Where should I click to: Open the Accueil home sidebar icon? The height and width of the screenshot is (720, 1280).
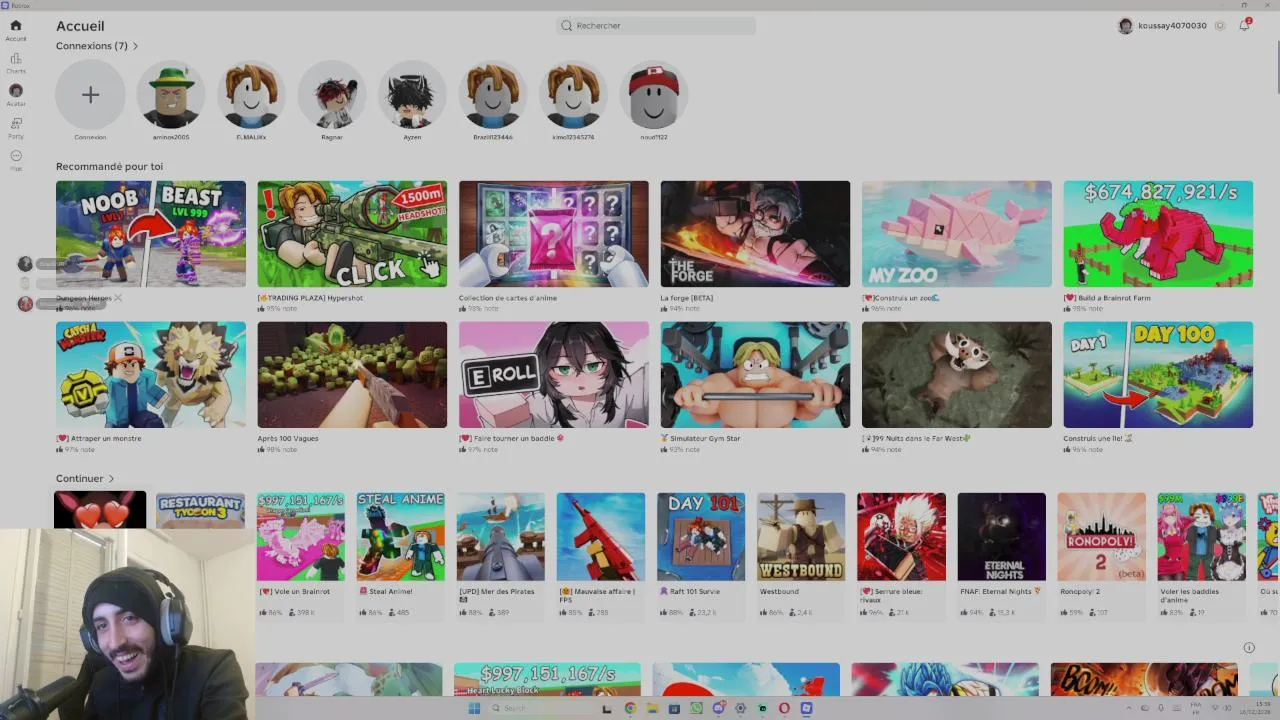(x=15, y=26)
